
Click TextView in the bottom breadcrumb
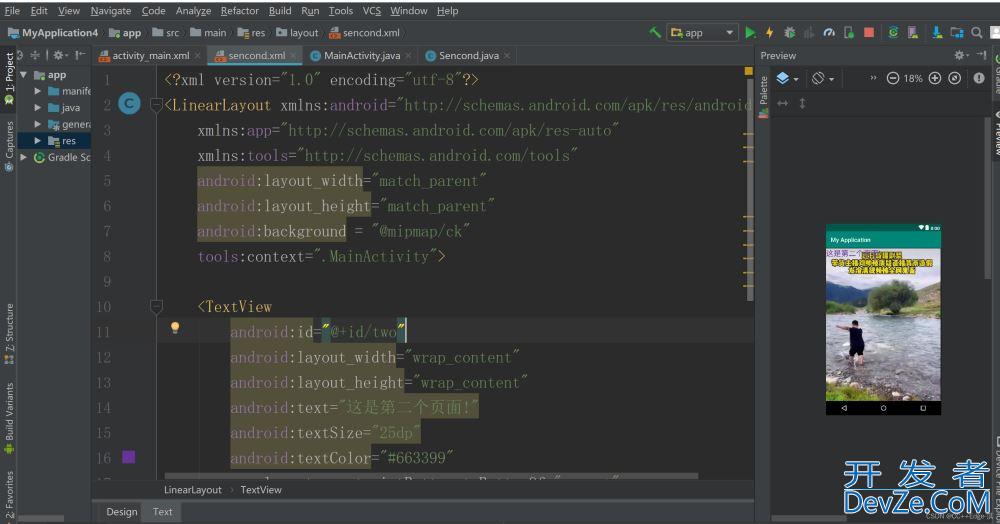coord(261,490)
